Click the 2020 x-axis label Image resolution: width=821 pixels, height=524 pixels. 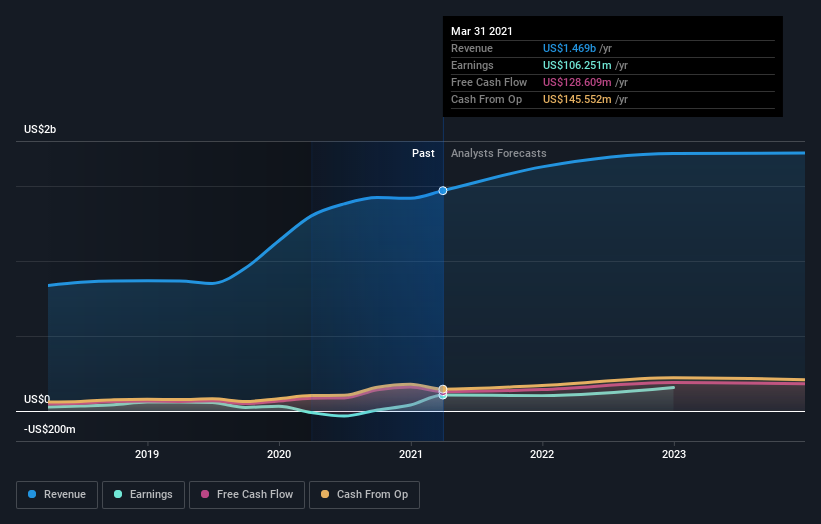(279, 454)
